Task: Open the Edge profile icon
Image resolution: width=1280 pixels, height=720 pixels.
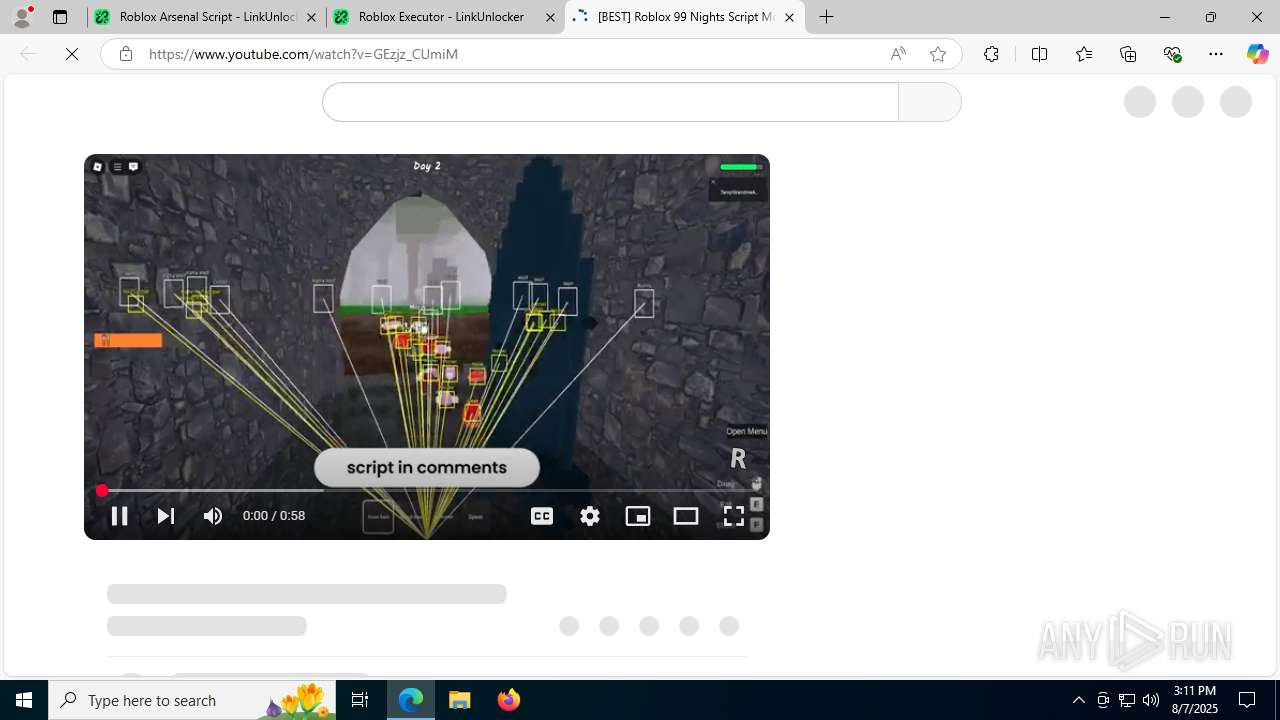Action: pyautogui.click(x=22, y=17)
